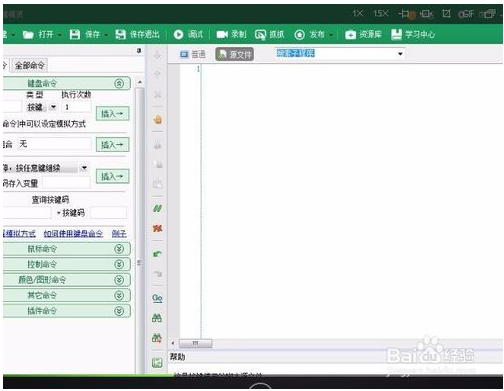
Task: Click the green comment-code icon
Action: pyautogui.click(x=157, y=209)
